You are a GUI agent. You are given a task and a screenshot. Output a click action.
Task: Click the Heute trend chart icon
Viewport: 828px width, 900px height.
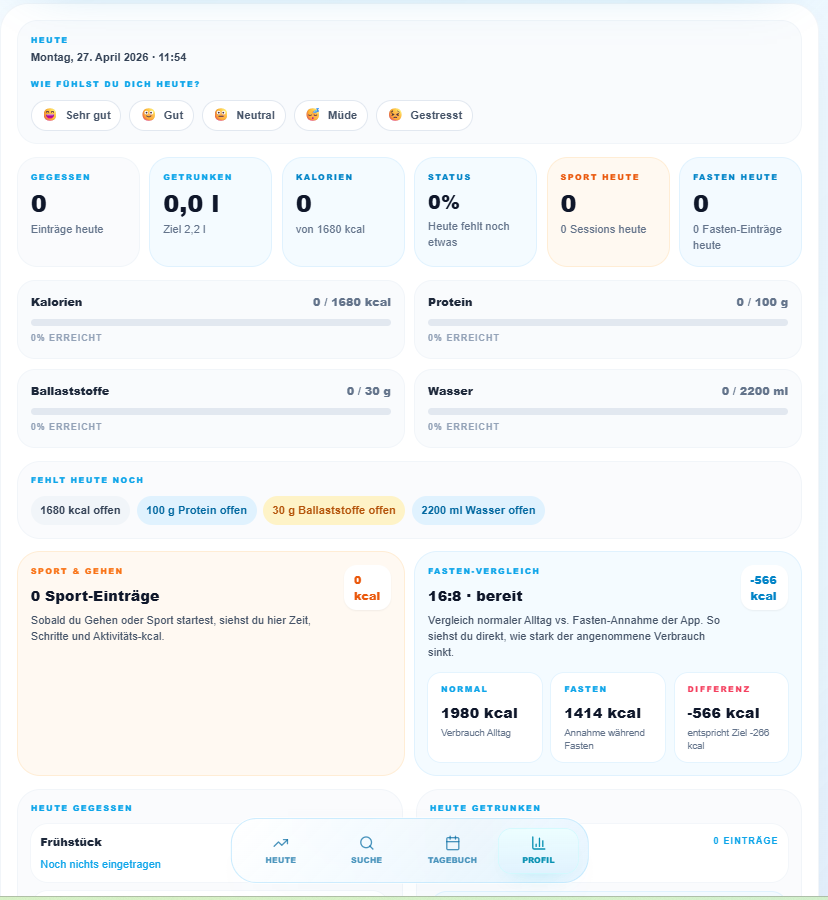point(280,842)
